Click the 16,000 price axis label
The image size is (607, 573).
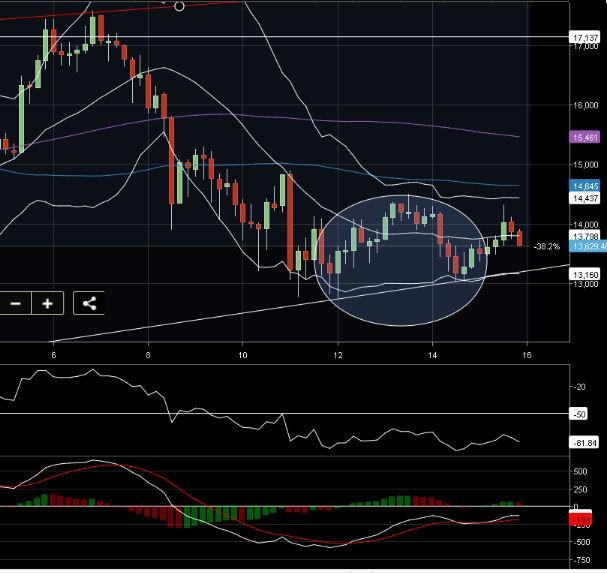(585, 105)
